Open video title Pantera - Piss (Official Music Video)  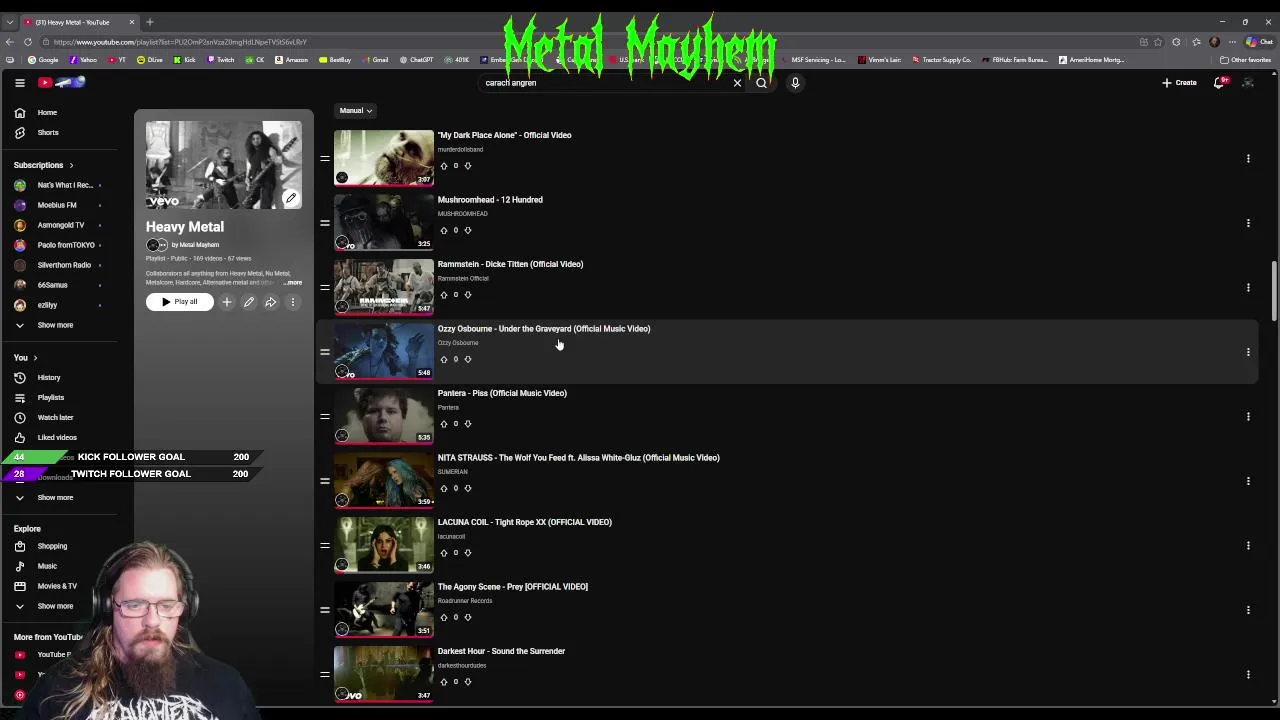click(502, 393)
